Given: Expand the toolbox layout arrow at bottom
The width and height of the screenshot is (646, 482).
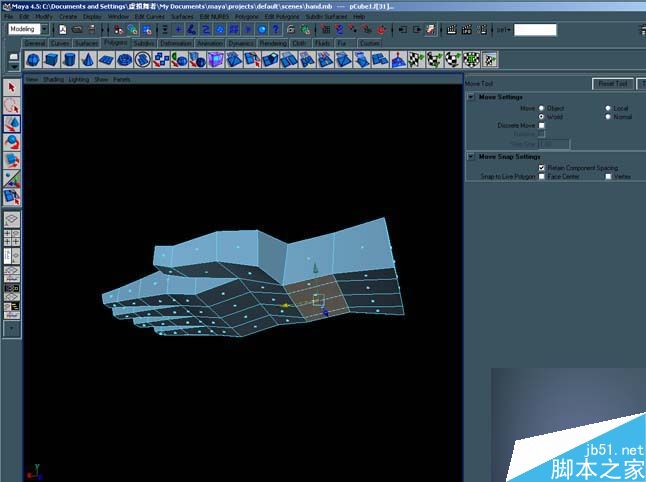Looking at the screenshot, I should pyautogui.click(x=12, y=329).
